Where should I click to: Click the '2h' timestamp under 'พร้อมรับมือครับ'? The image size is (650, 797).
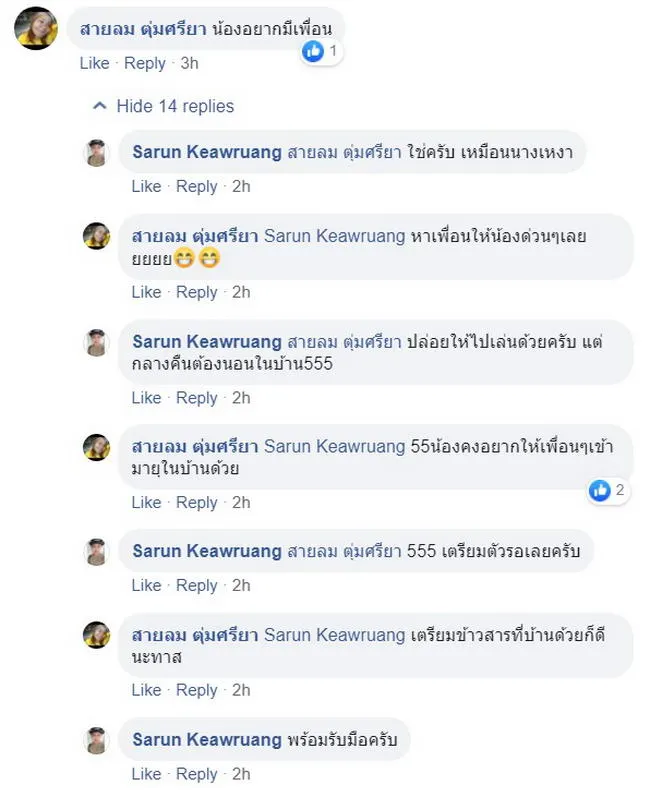pyautogui.click(x=241, y=774)
